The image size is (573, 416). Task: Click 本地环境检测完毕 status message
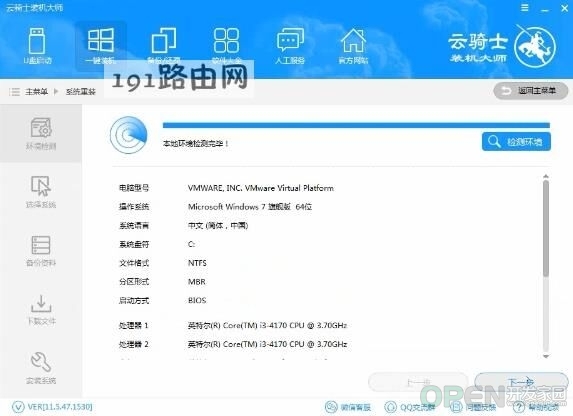click(196, 143)
